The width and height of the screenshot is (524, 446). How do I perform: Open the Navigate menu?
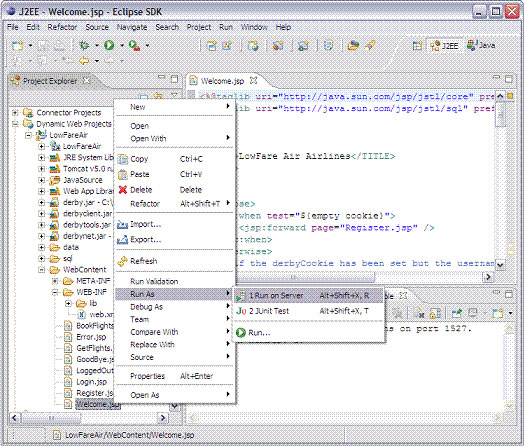coord(132,27)
